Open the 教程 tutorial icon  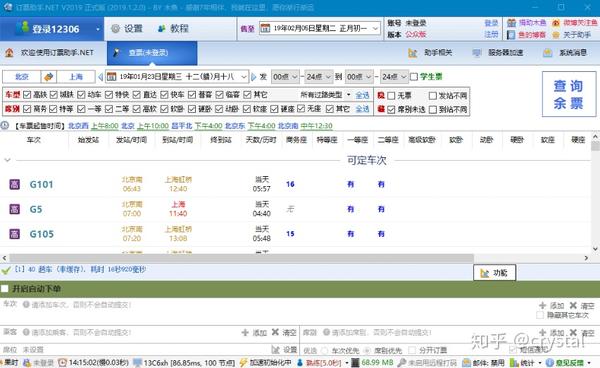coord(162,29)
